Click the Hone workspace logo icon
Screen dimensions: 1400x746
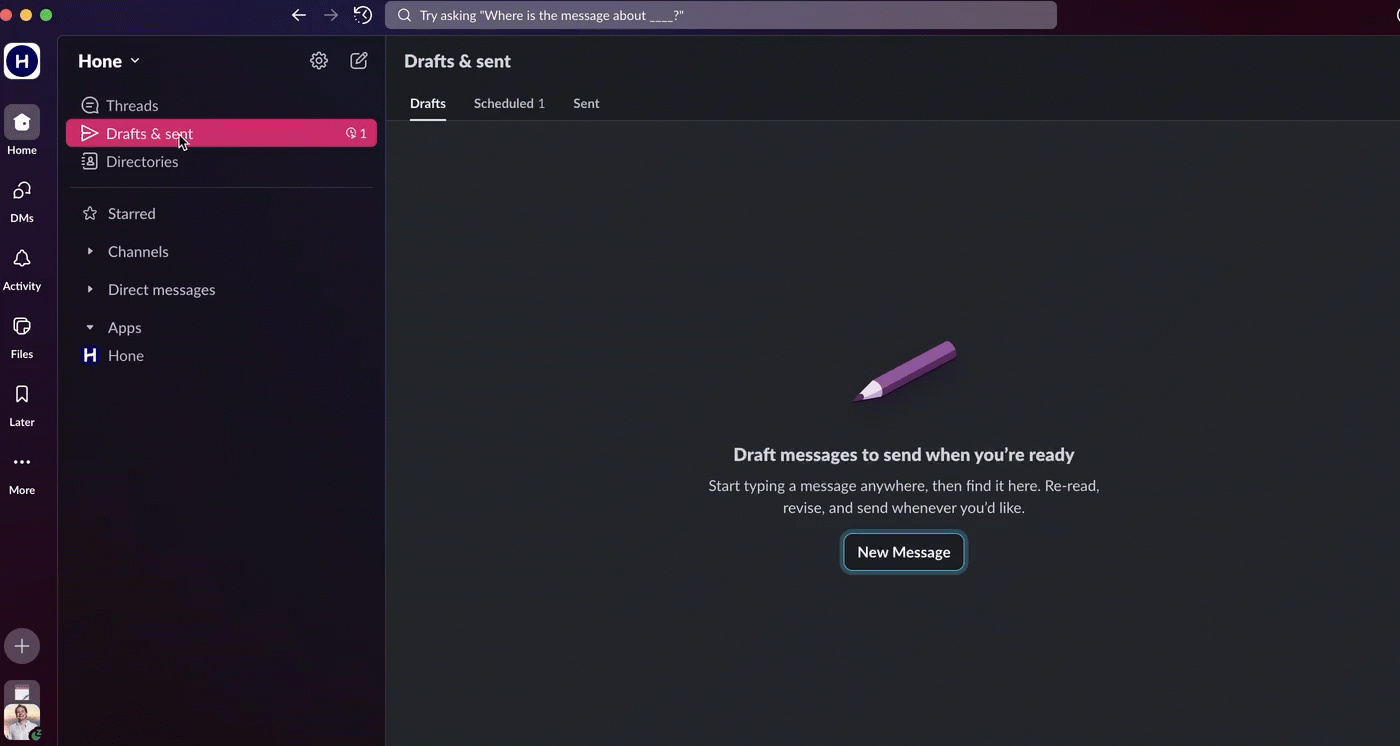(x=22, y=61)
